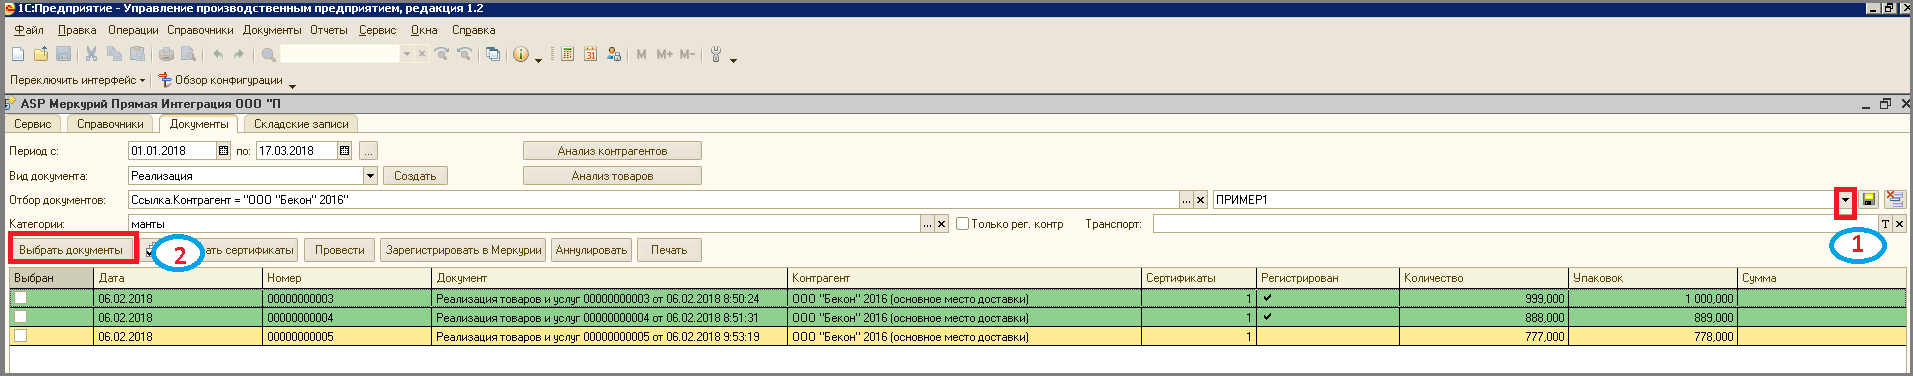This screenshot has height=376, width=1913.
Task: Click the Print preview icon
Action: point(187,54)
